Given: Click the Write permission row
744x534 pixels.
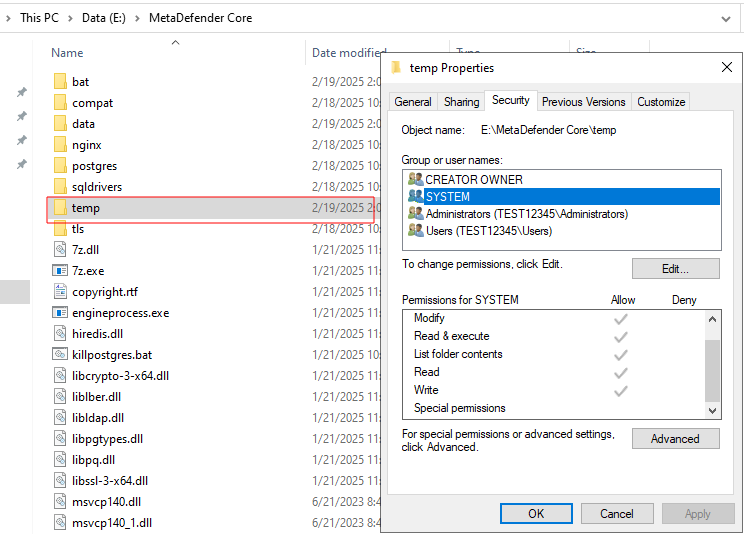Looking at the screenshot, I should pos(553,390).
